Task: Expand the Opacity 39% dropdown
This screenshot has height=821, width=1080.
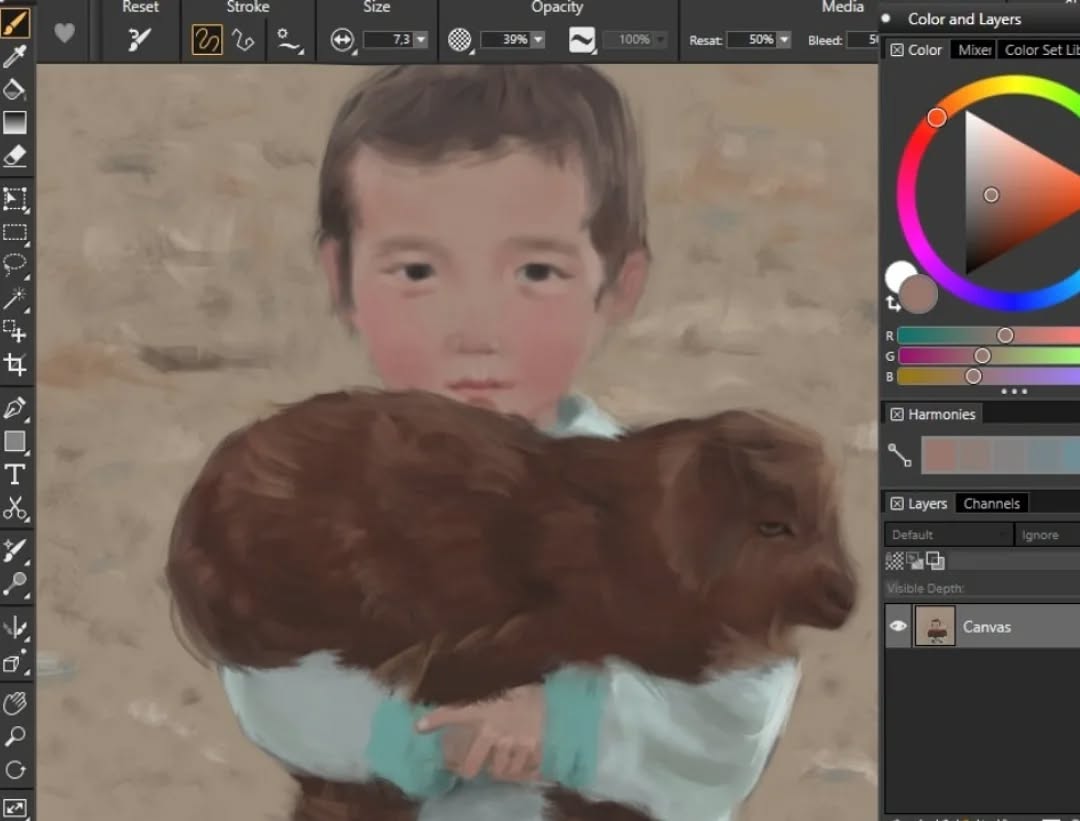Action: click(x=538, y=40)
